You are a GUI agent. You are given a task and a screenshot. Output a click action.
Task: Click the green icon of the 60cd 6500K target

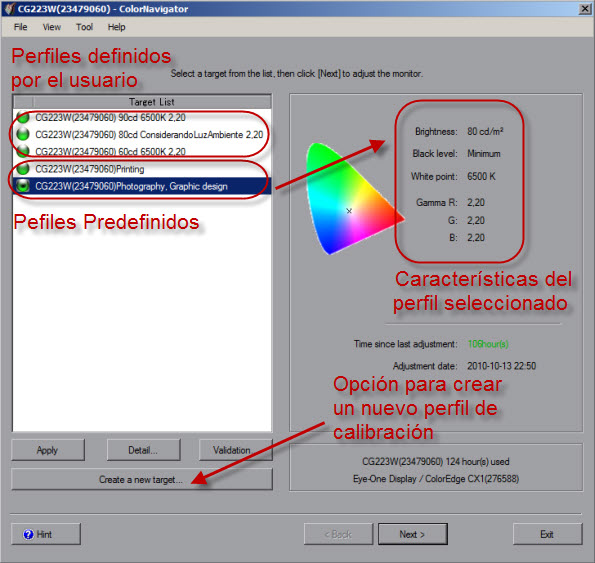click(23, 151)
